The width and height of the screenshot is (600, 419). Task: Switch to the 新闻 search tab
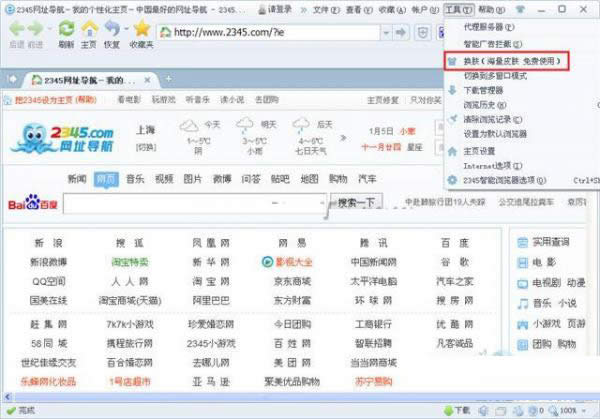(x=77, y=179)
